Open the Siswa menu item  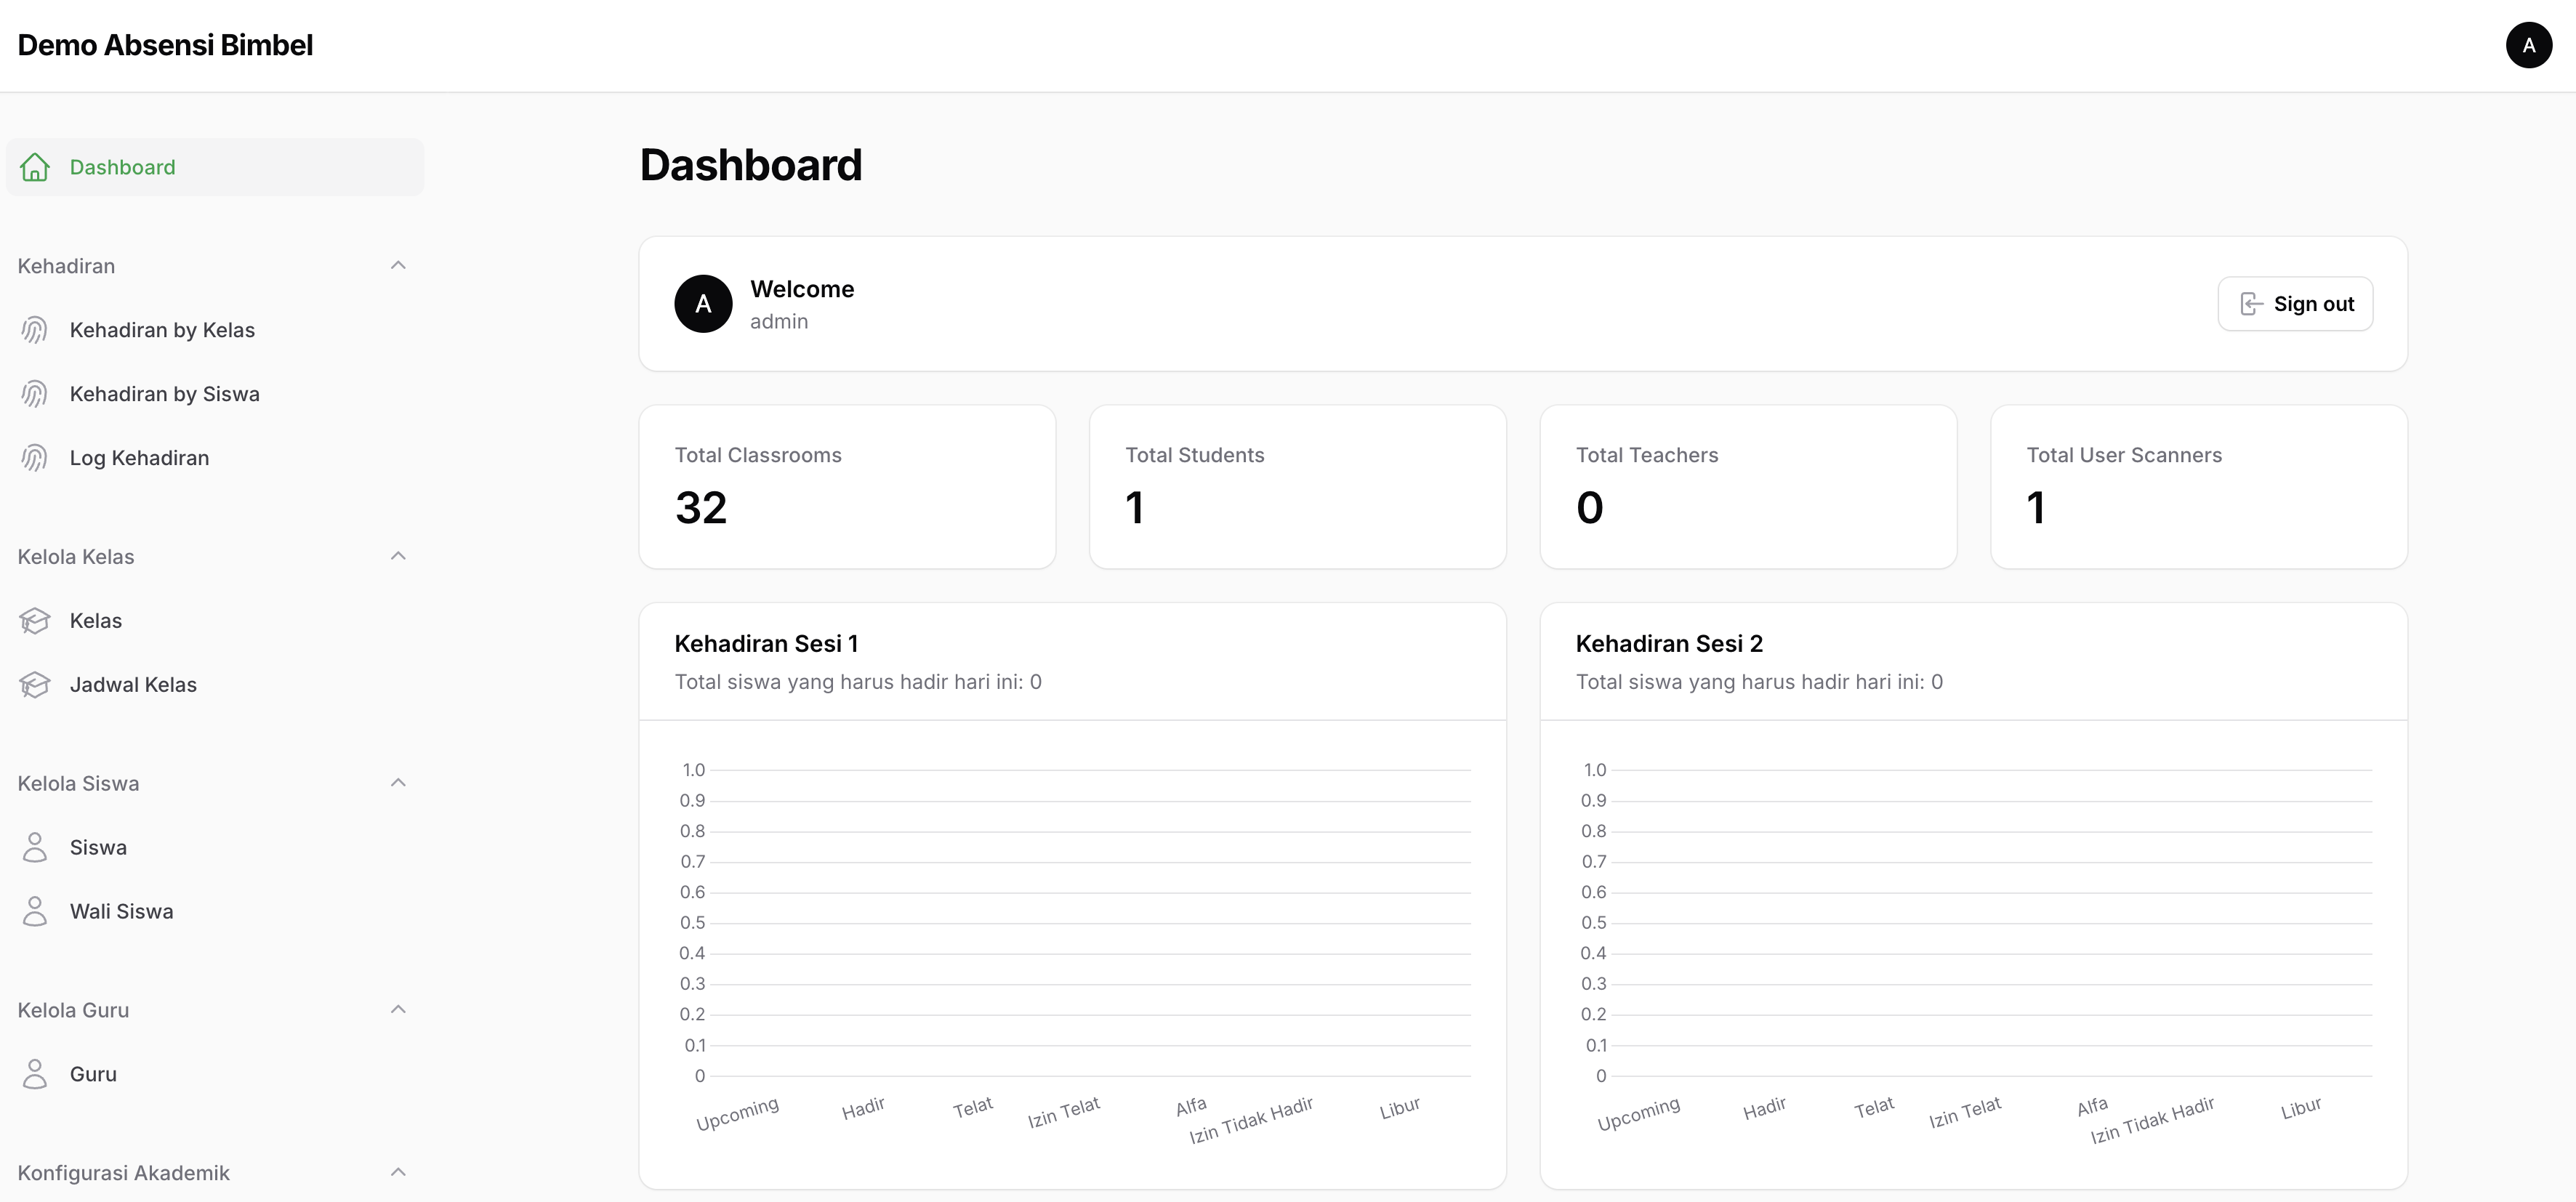(98, 847)
